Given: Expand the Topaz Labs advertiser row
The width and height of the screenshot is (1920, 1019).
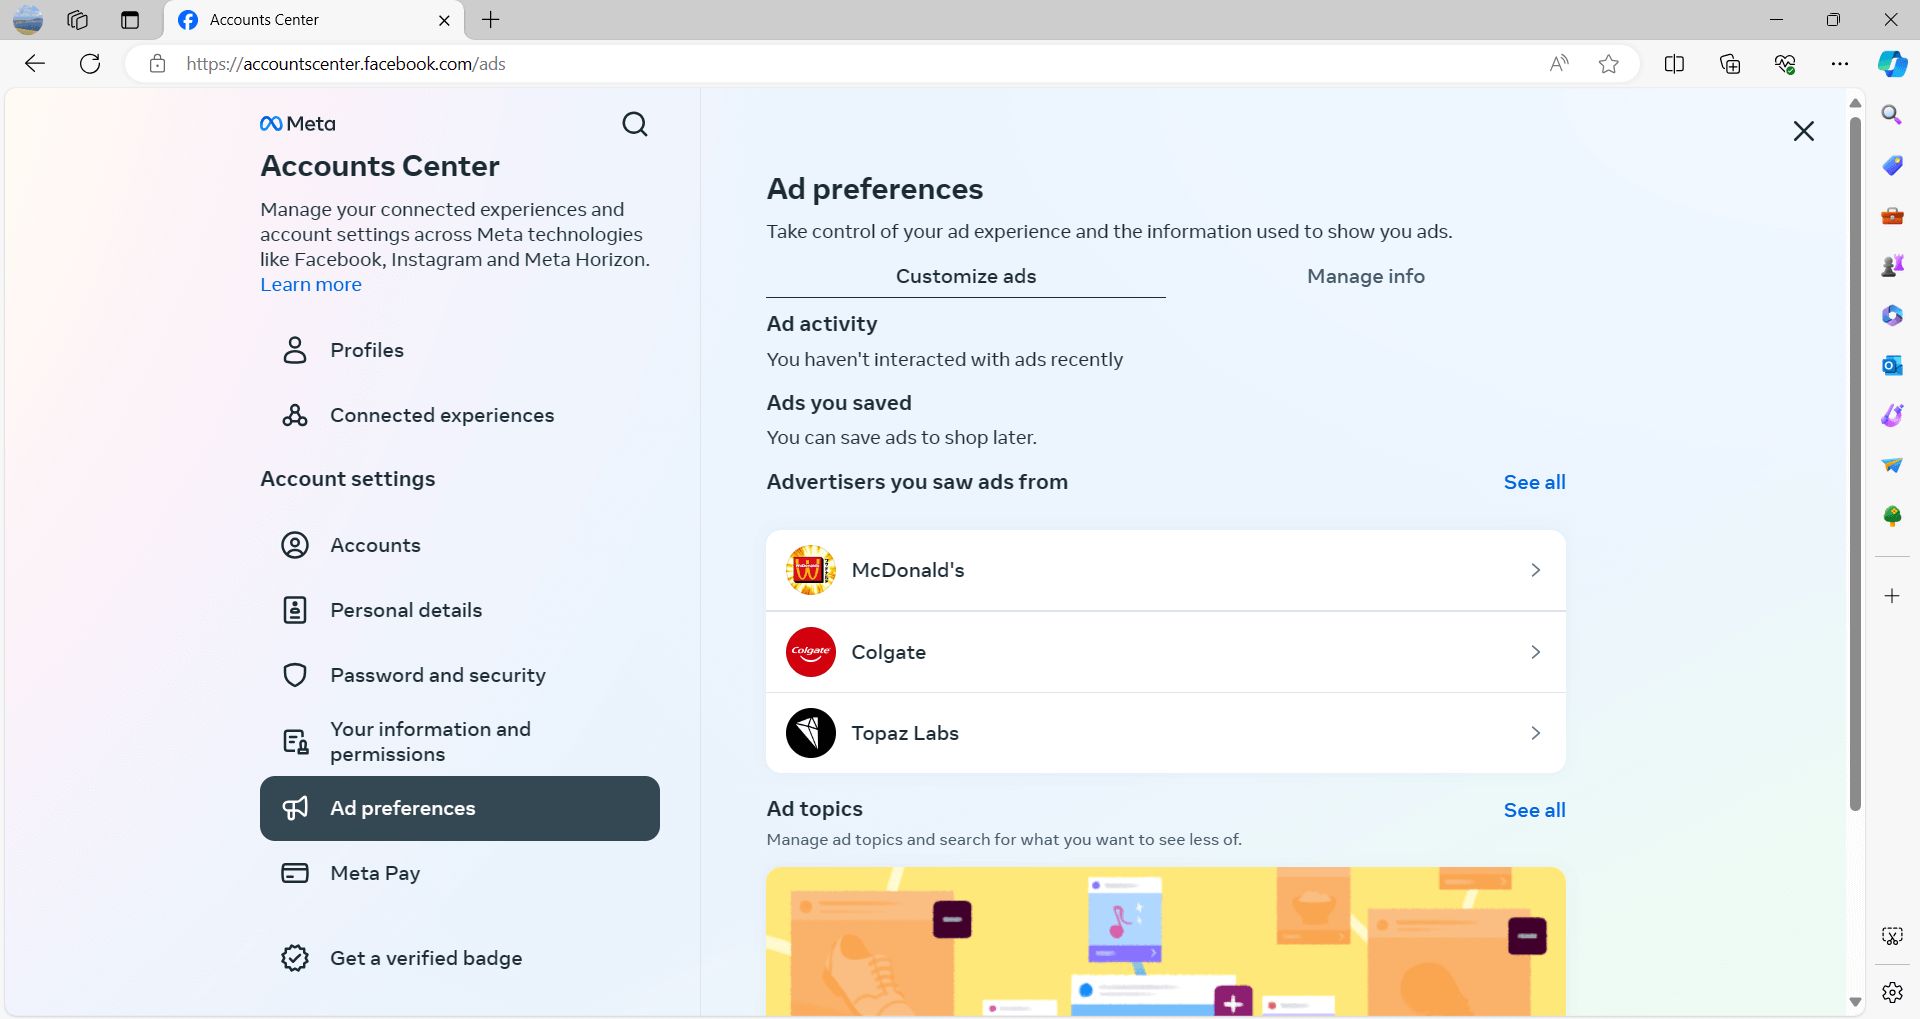Looking at the screenshot, I should 1166,733.
